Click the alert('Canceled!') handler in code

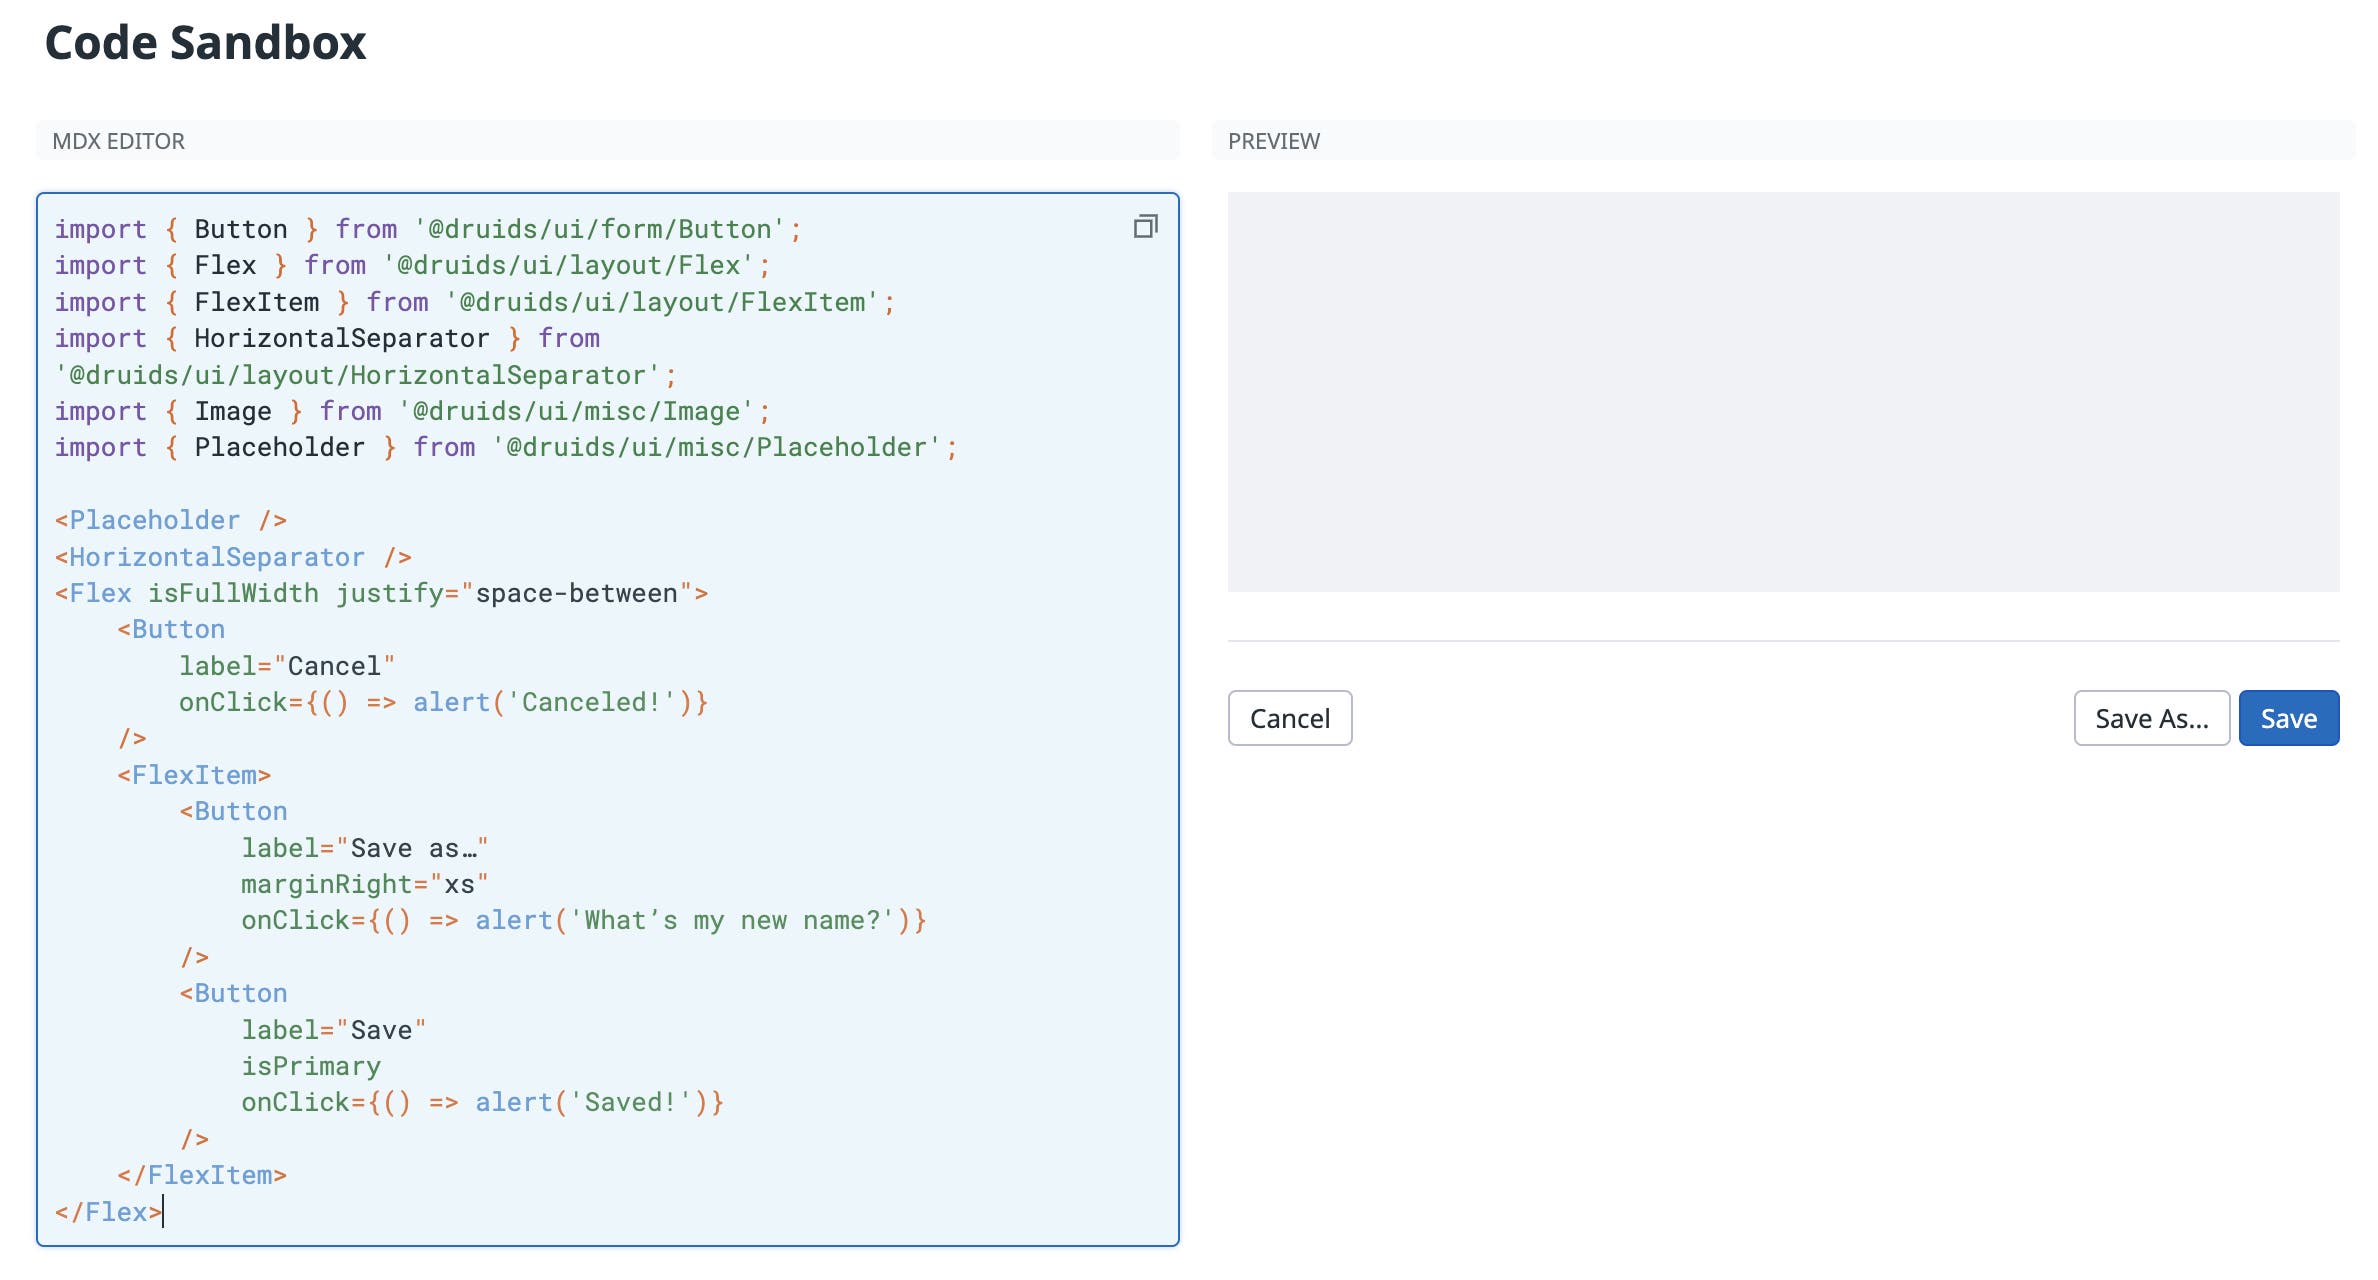click(560, 701)
